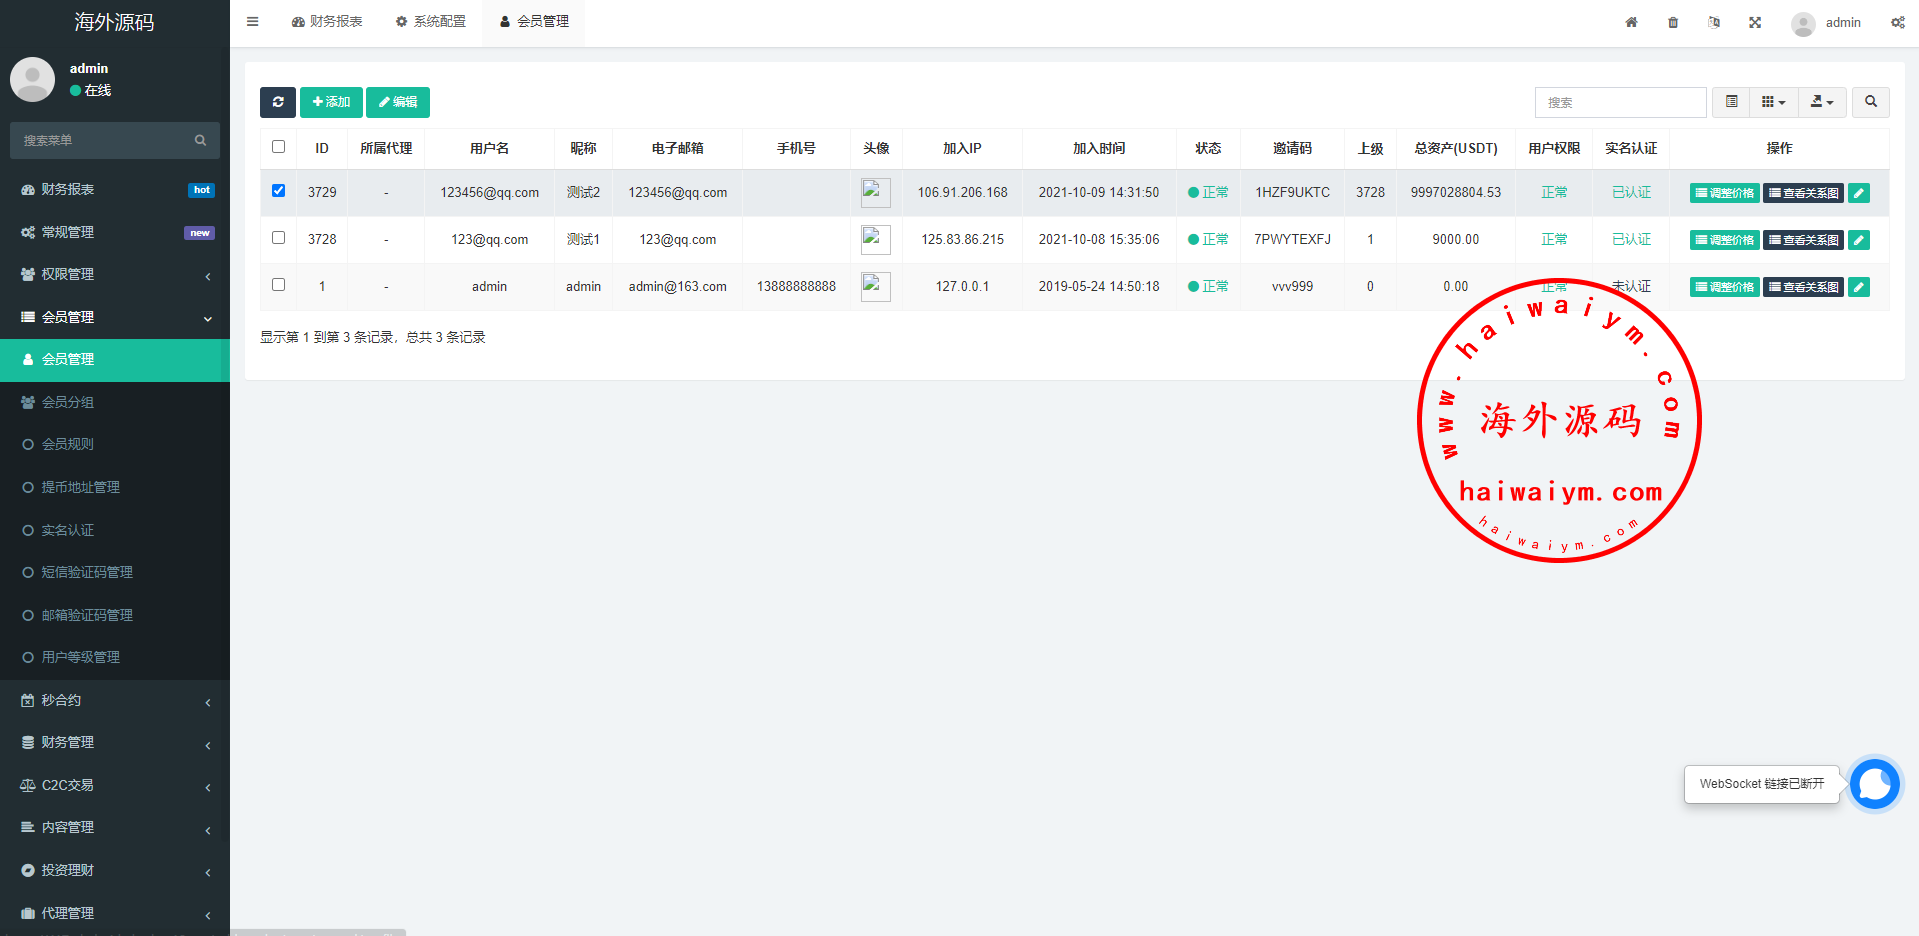Click the trash icon in top bar
This screenshot has height=936, width=1919.
1673,22
